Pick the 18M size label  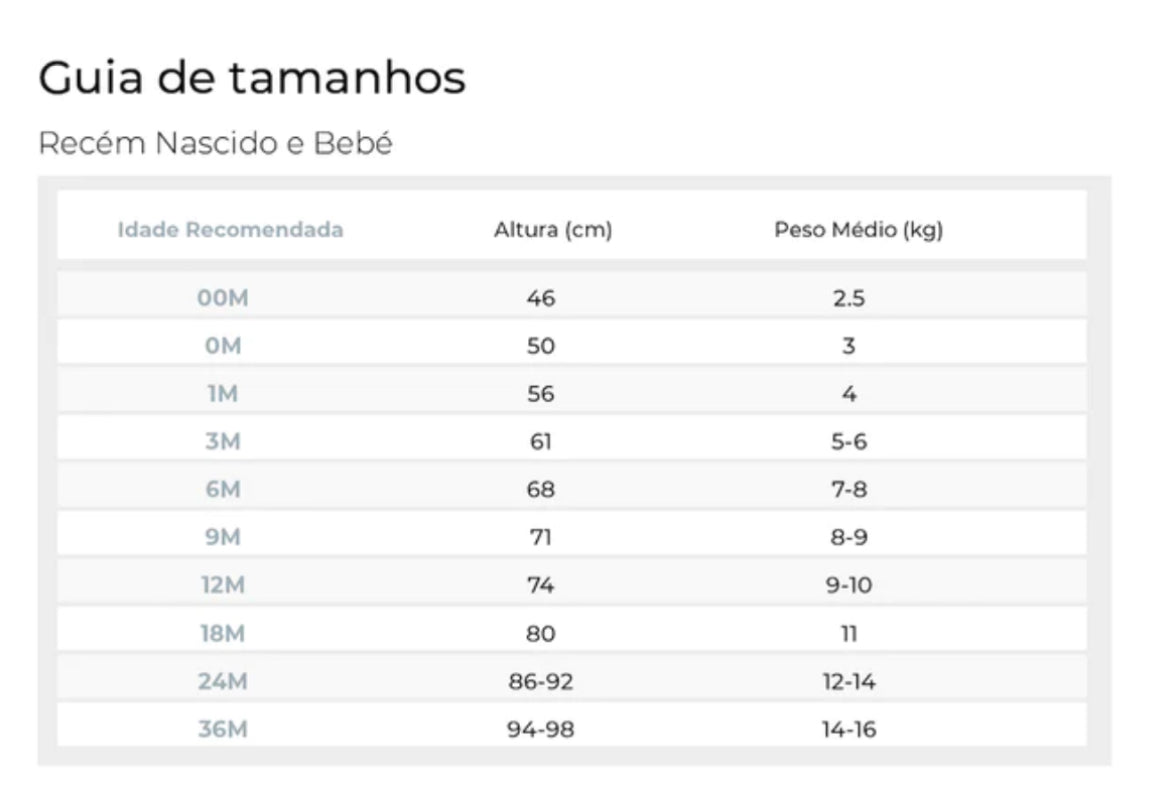tap(223, 634)
